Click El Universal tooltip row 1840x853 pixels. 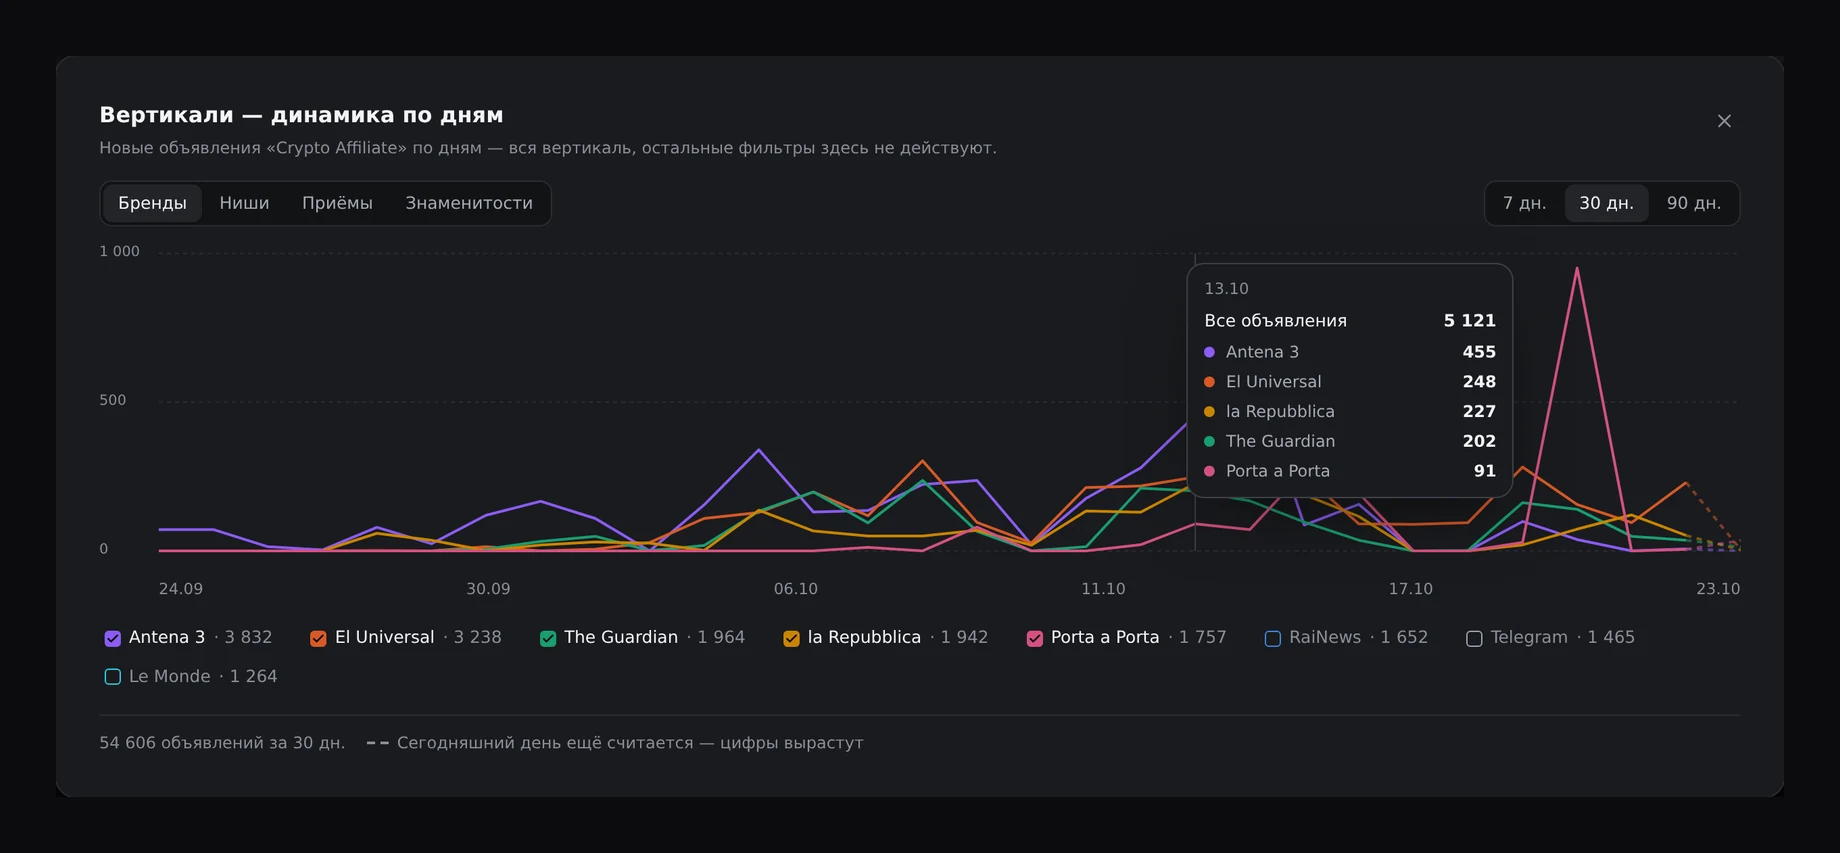pyautogui.click(x=1350, y=382)
